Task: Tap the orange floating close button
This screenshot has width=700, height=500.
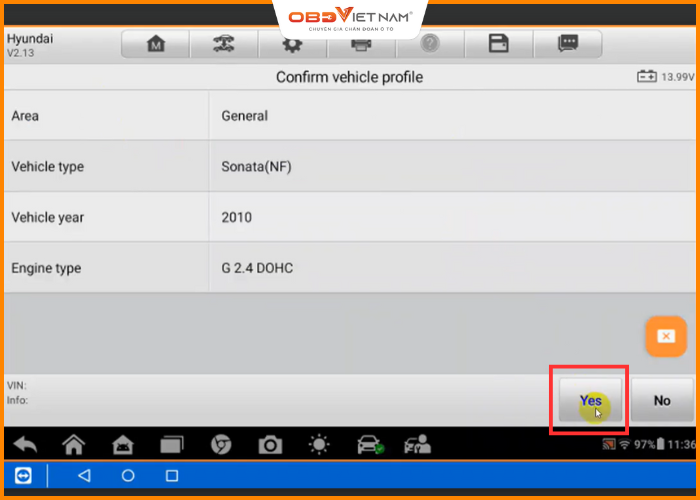Action: tap(666, 336)
